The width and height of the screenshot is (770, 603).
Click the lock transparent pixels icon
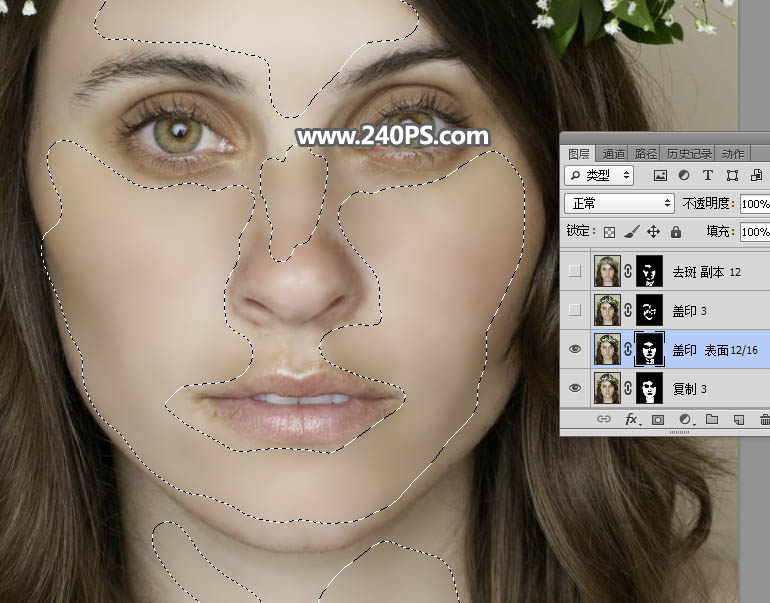(x=608, y=232)
